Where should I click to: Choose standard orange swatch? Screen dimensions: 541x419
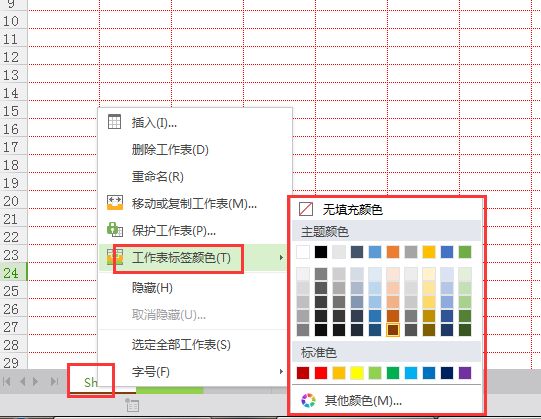[339, 373]
